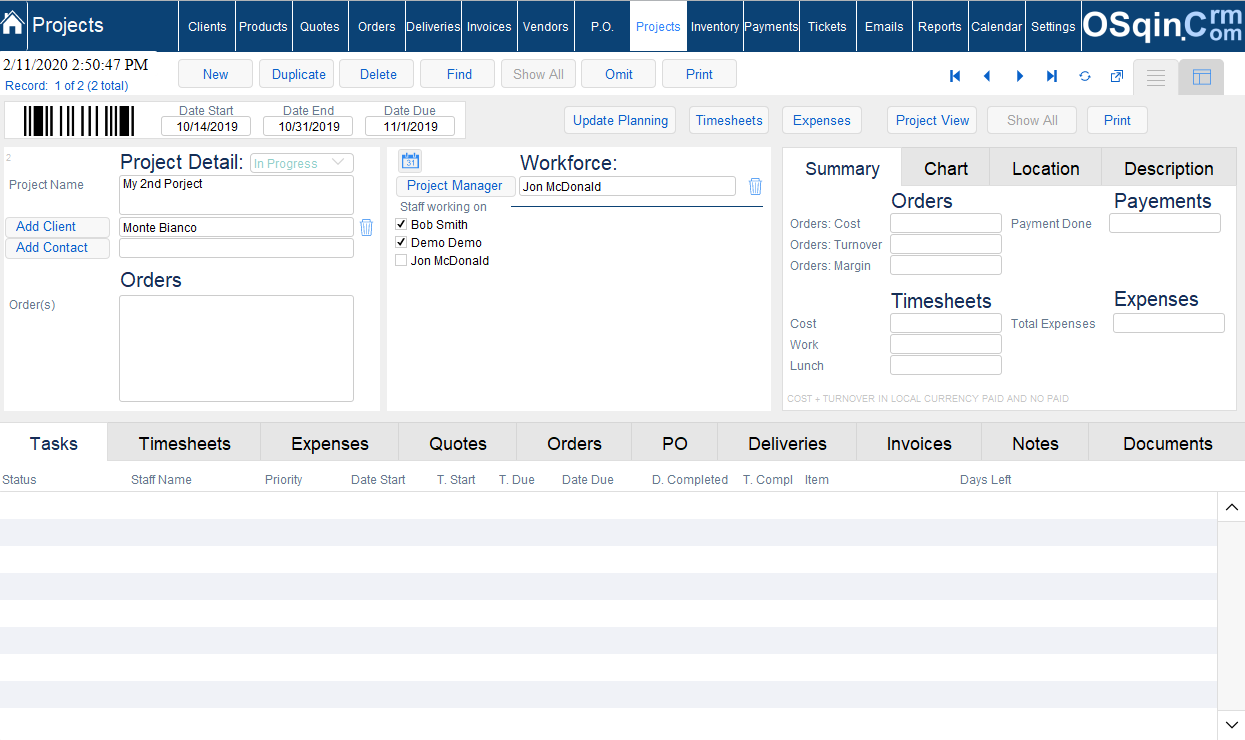Open lower Timesheets tab

click(184, 443)
